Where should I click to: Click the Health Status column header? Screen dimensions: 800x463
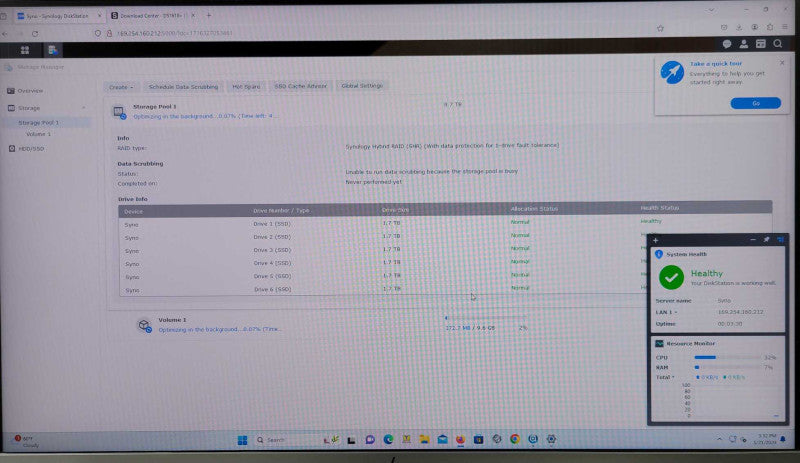(659, 208)
